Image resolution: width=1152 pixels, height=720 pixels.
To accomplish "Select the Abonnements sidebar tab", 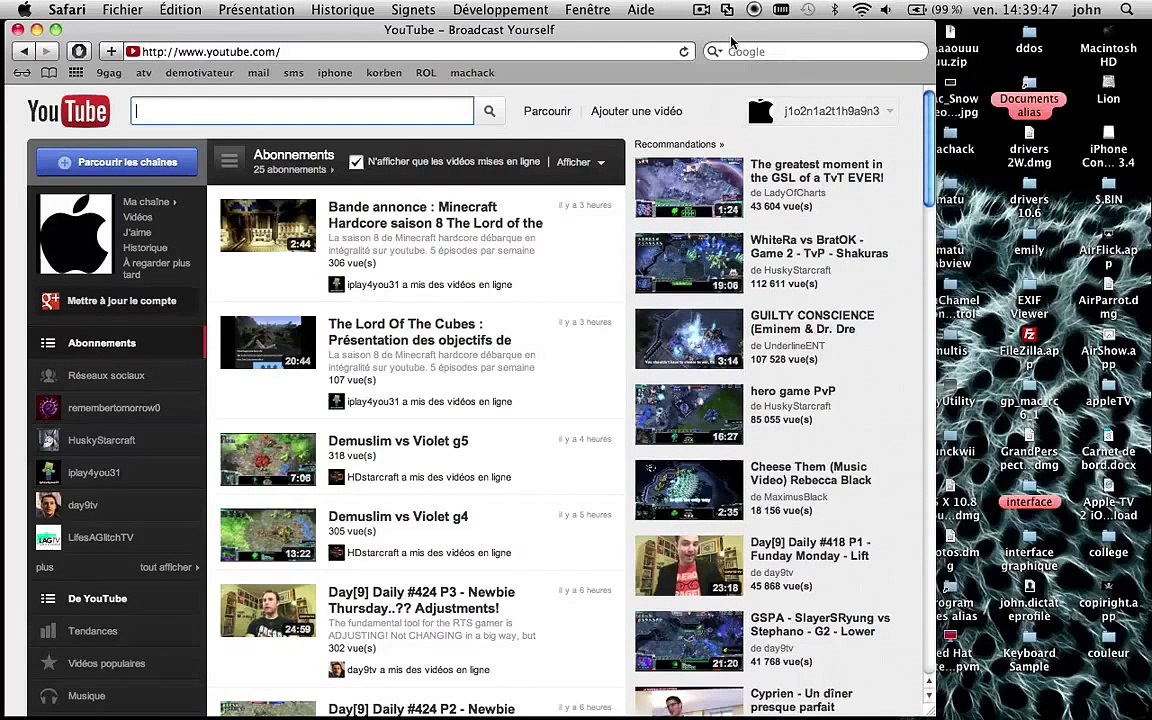I will [x=117, y=343].
